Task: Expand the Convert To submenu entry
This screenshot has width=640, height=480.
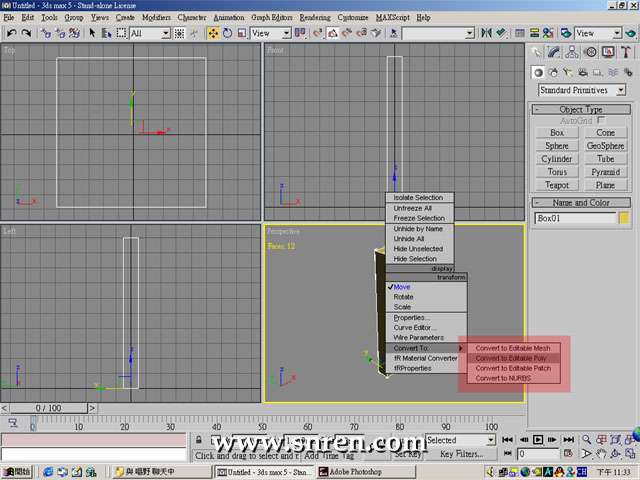Action: 425,348
